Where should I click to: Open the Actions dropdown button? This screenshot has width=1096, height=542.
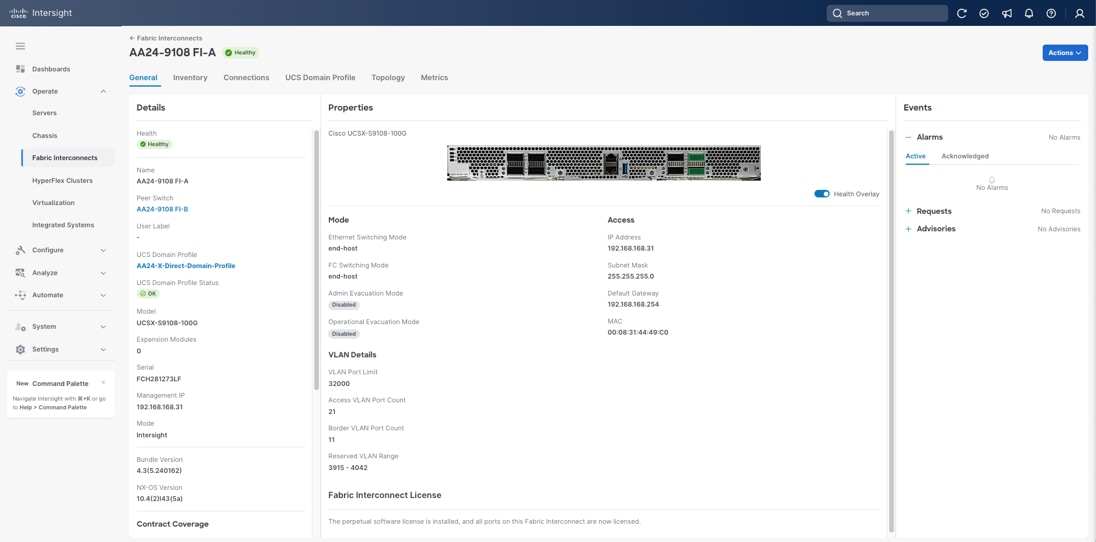pyautogui.click(x=1065, y=52)
